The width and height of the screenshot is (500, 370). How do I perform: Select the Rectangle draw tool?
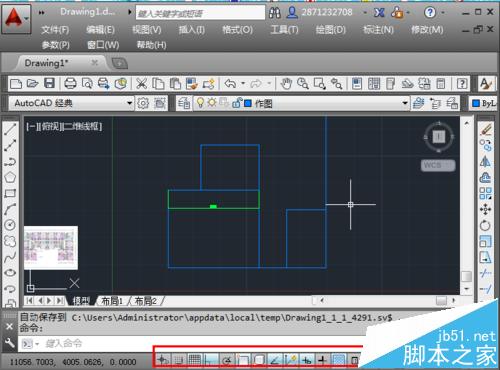pos(10,193)
